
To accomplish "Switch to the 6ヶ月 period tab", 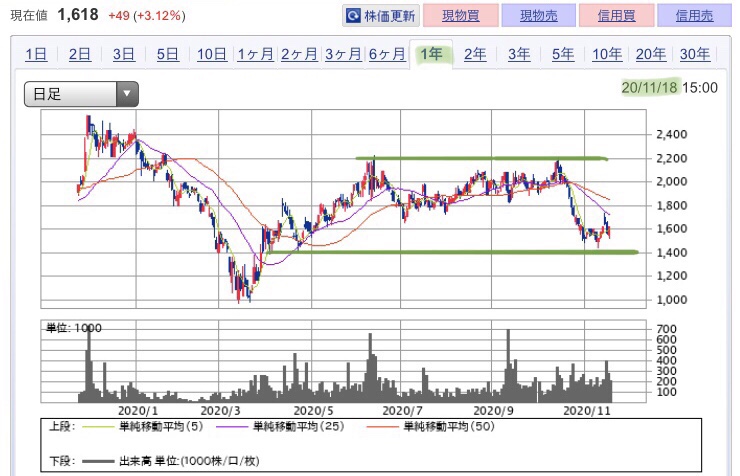I will click(x=387, y=54).
